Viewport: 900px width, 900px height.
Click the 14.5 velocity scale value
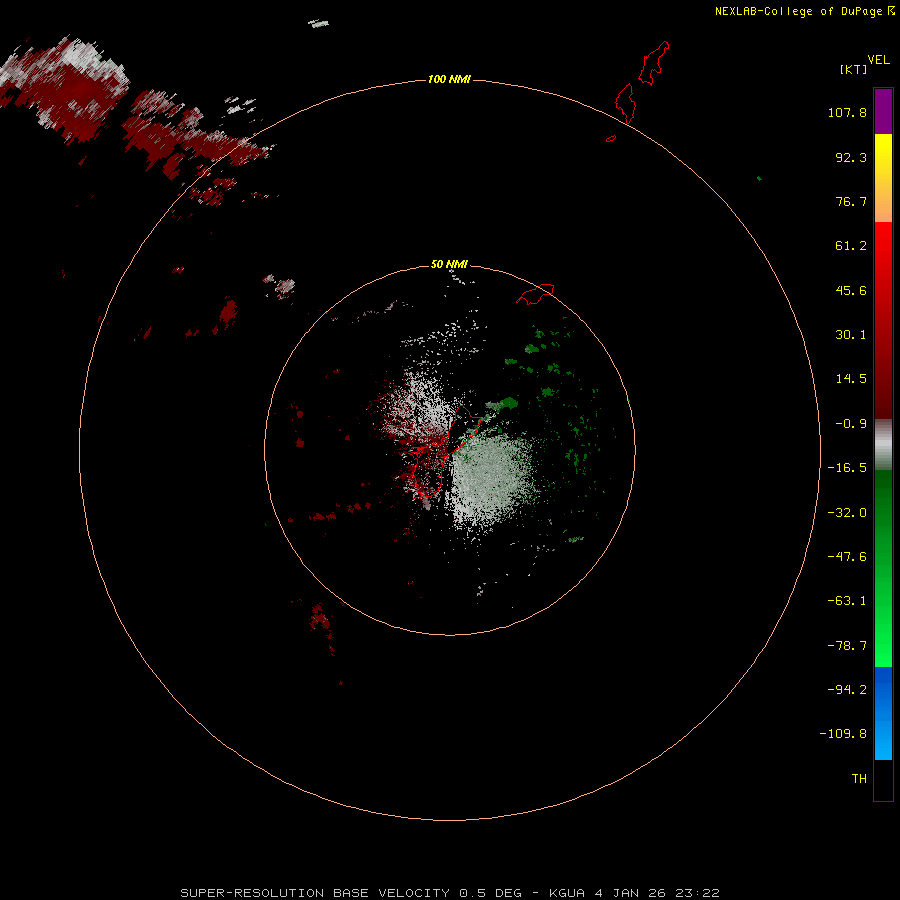coord(851,379)
